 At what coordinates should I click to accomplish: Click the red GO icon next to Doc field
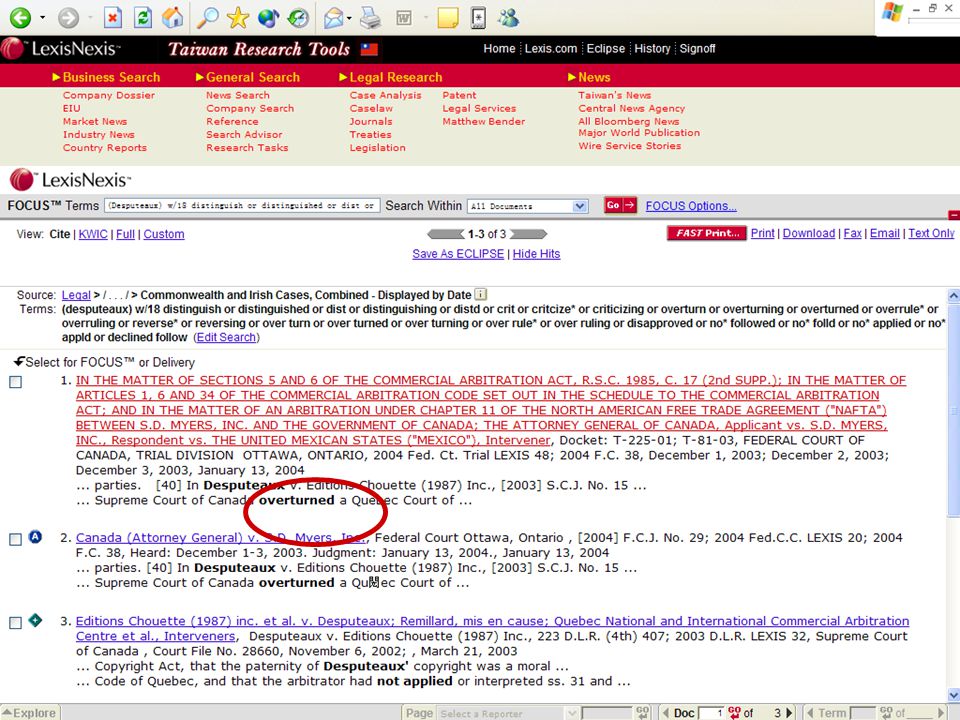point(735,711)
